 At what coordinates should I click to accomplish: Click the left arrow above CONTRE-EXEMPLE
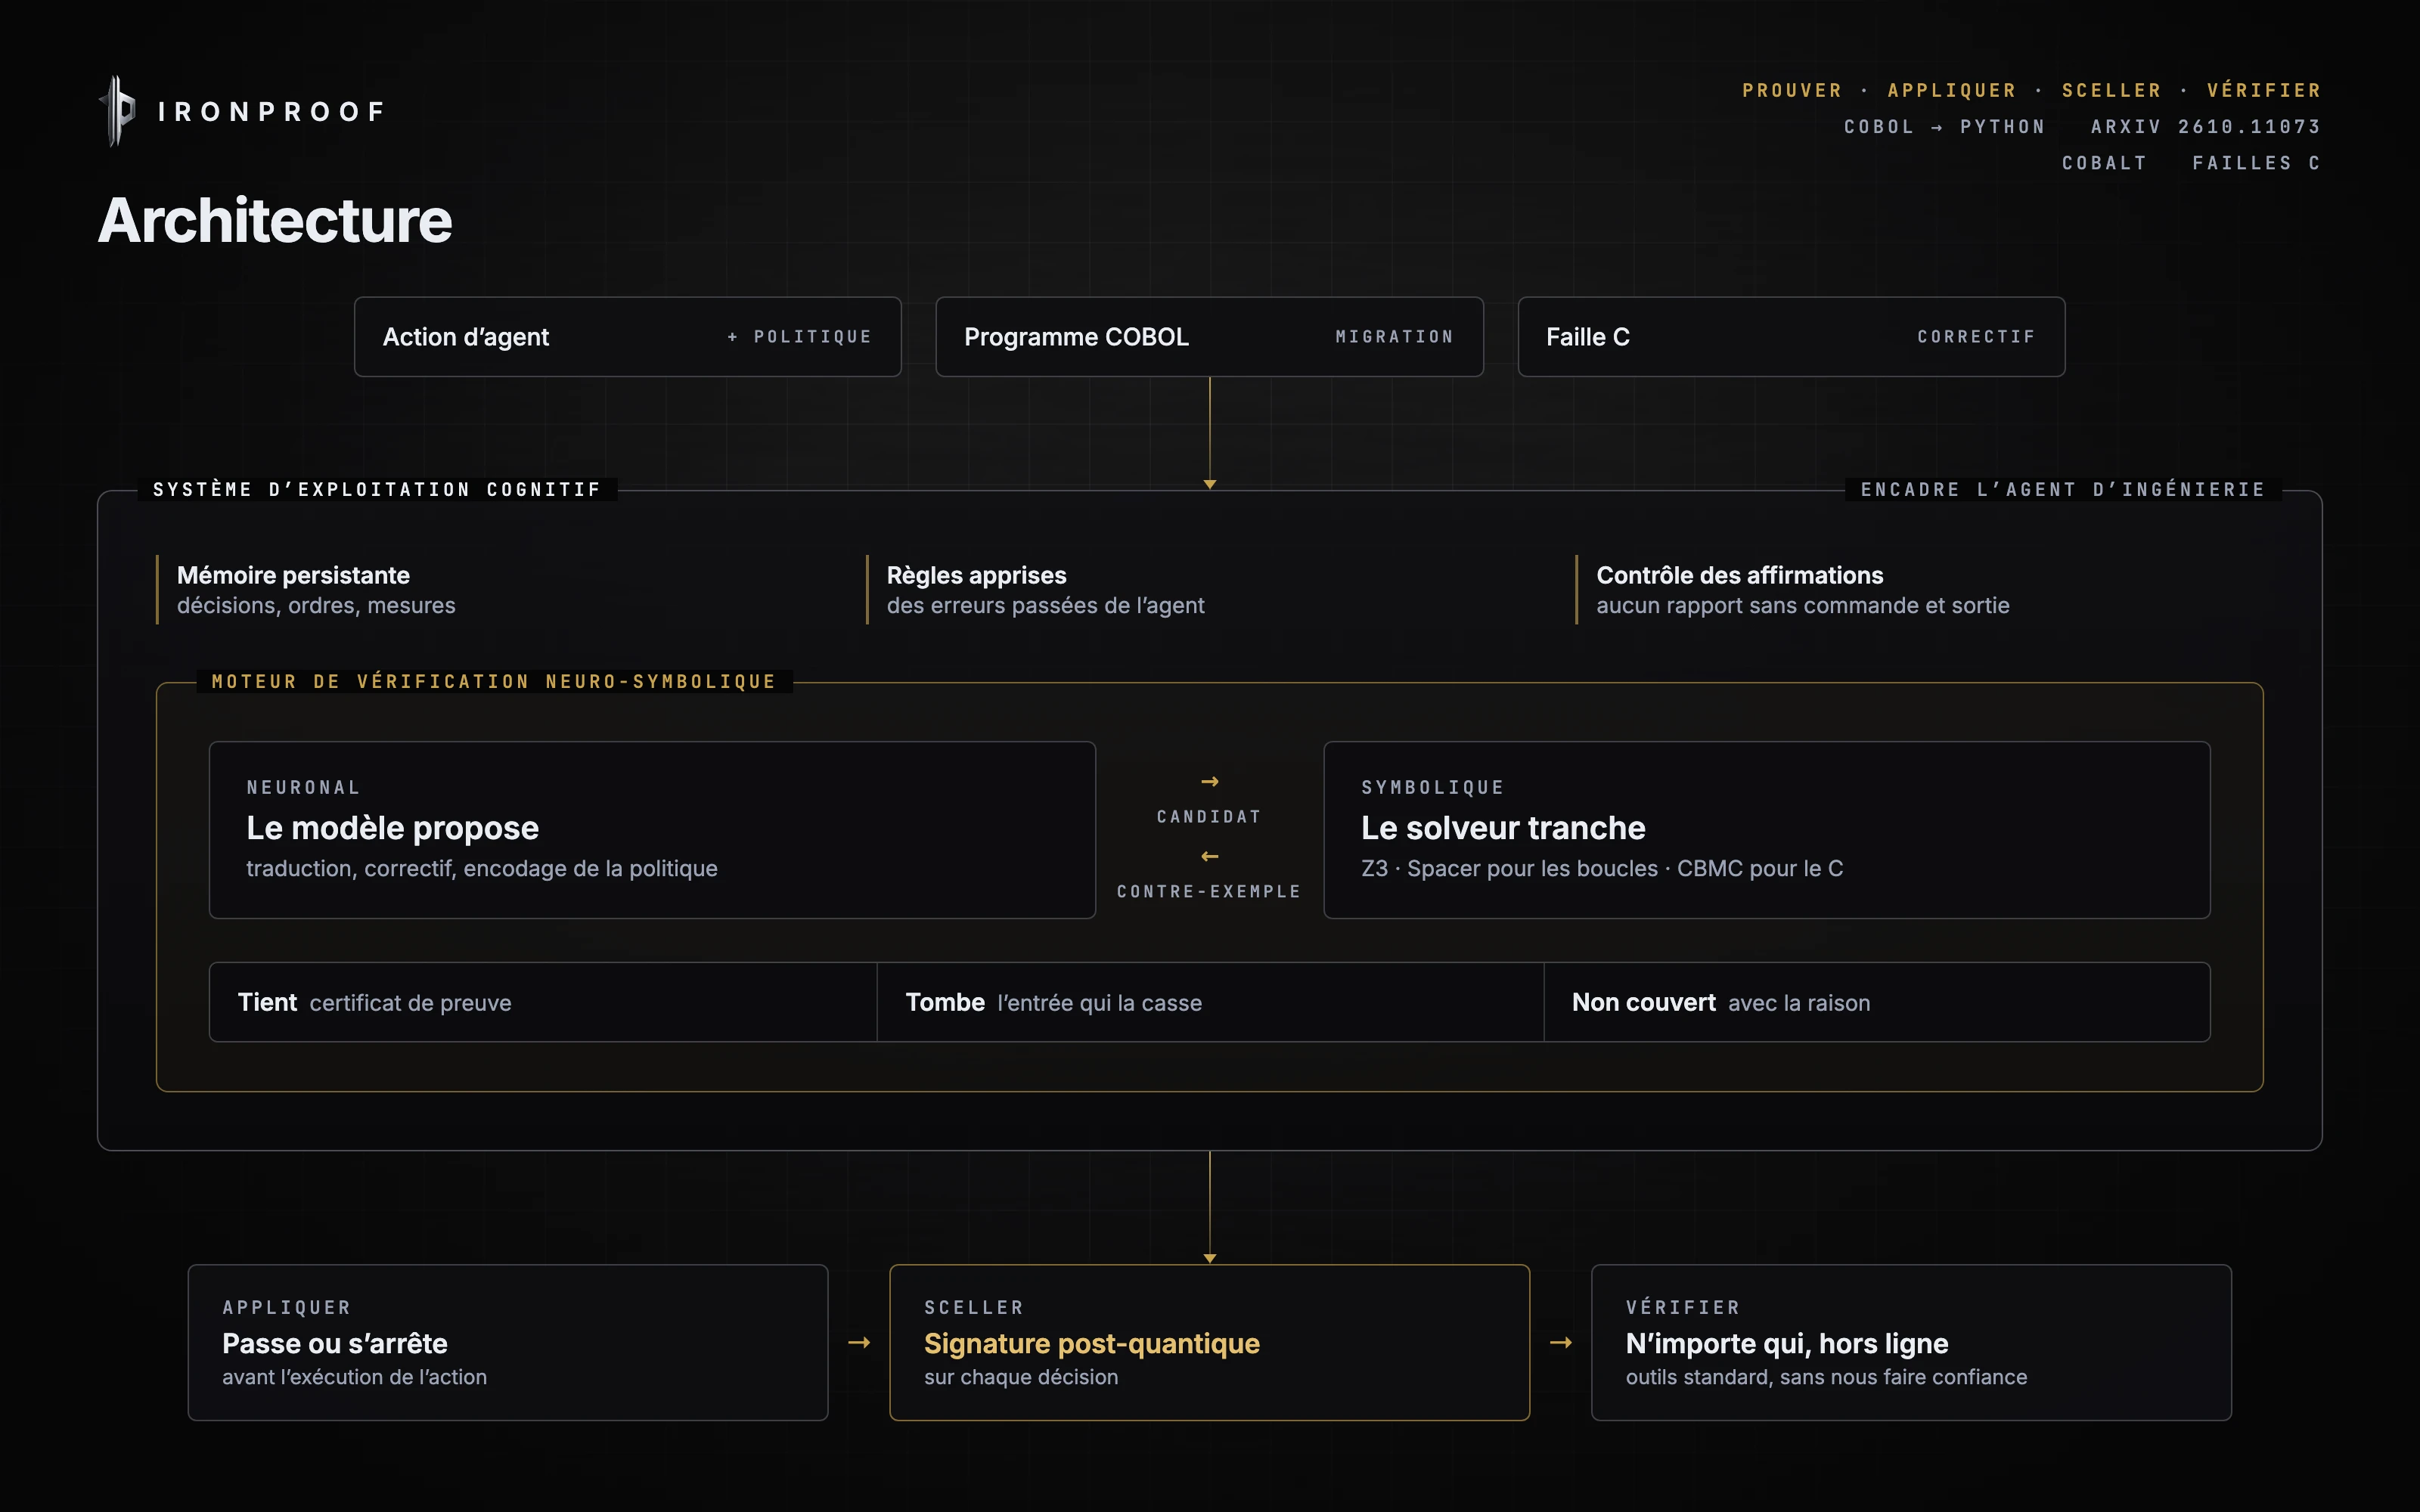click(x=1210, y=856)
